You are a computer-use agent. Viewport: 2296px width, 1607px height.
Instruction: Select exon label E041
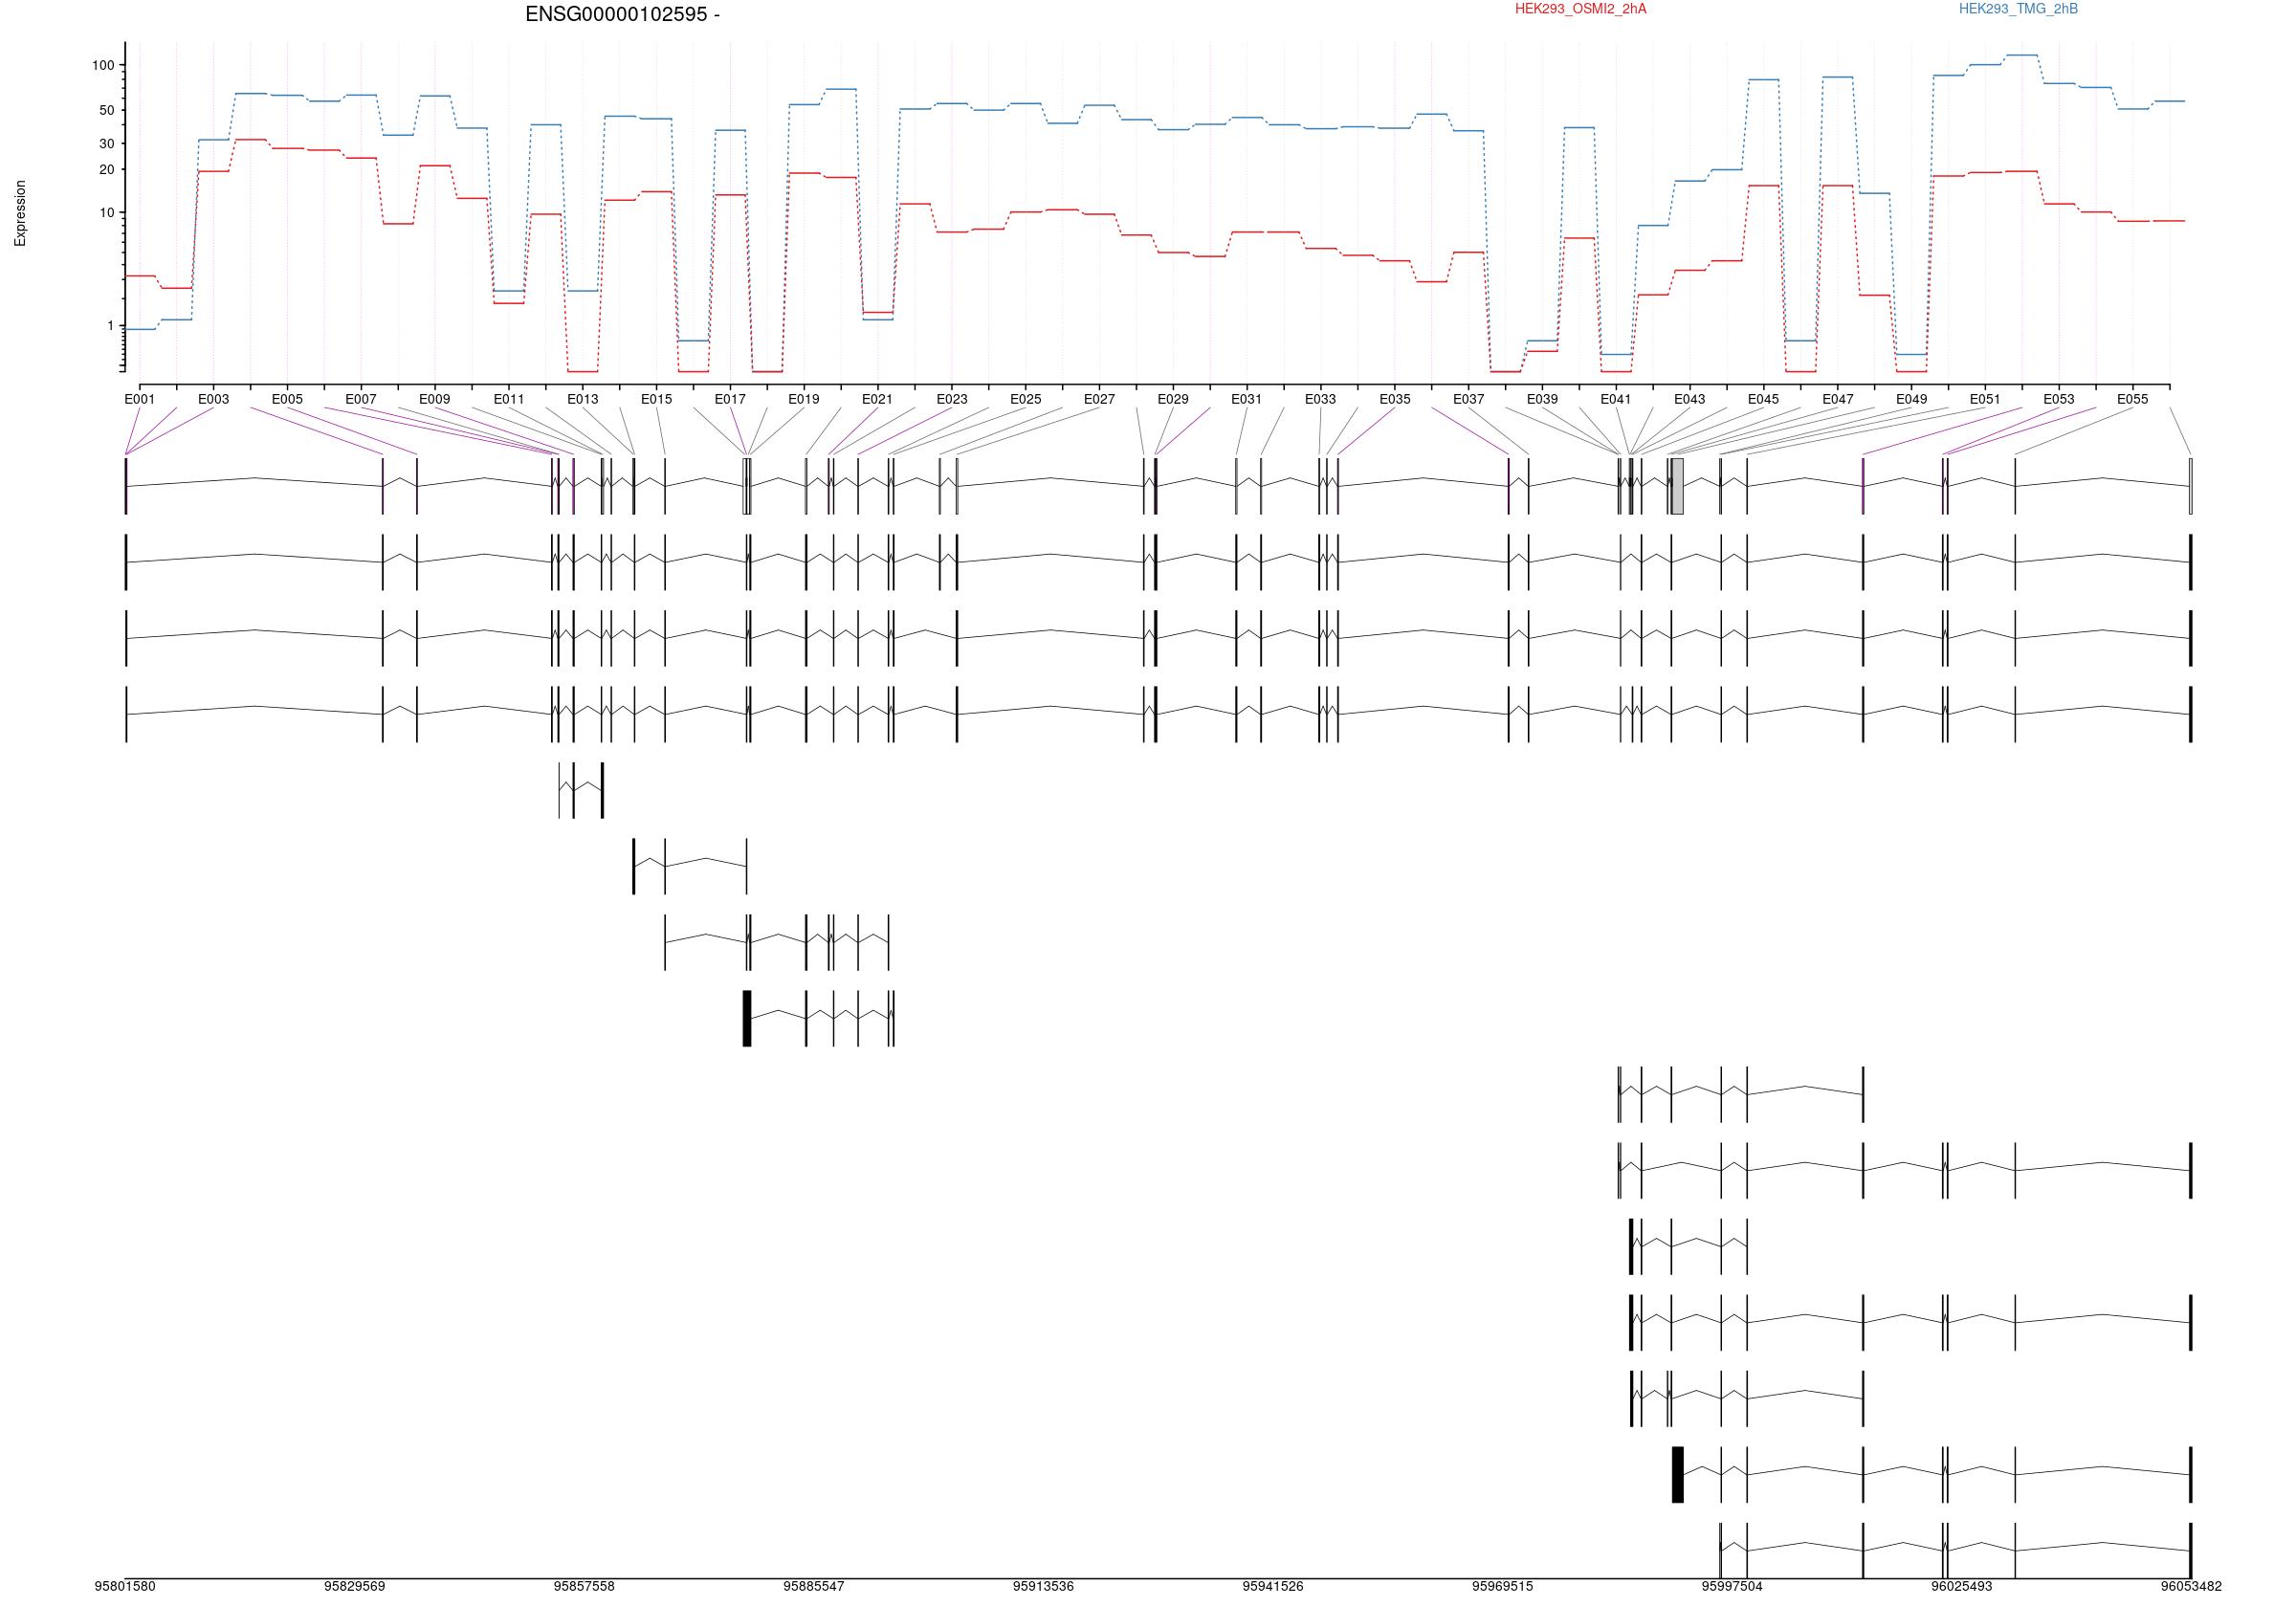pos(1616,399)
